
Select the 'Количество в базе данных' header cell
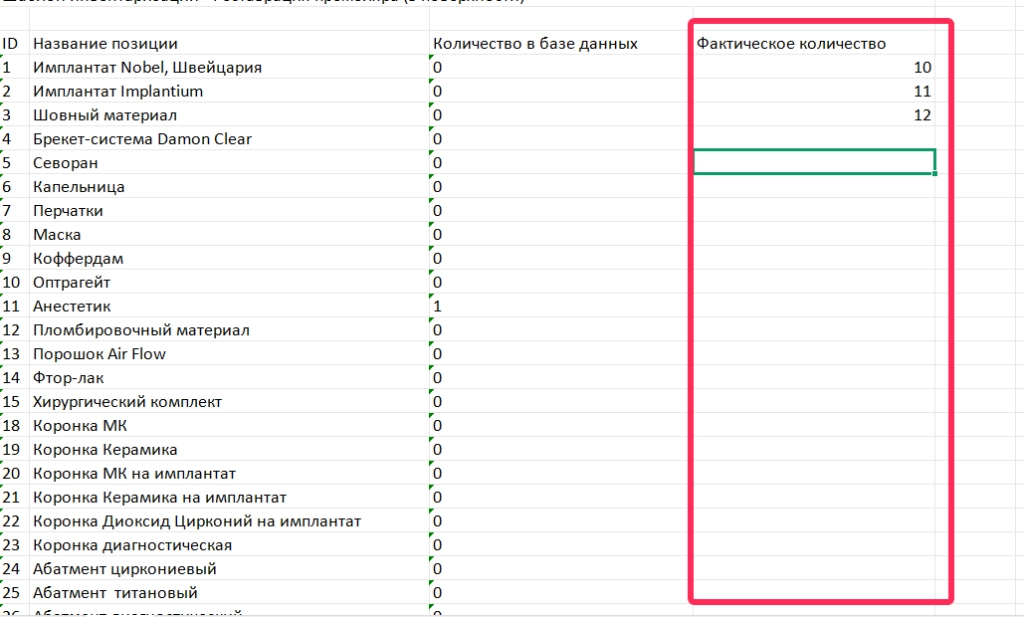[535, 43]
